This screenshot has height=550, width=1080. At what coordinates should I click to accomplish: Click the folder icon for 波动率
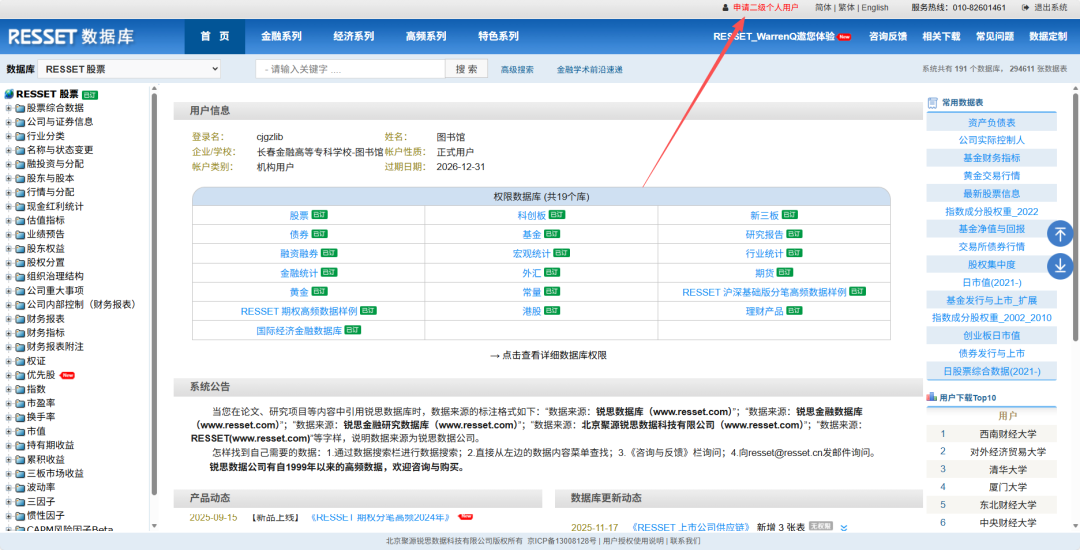coord(20,487)
